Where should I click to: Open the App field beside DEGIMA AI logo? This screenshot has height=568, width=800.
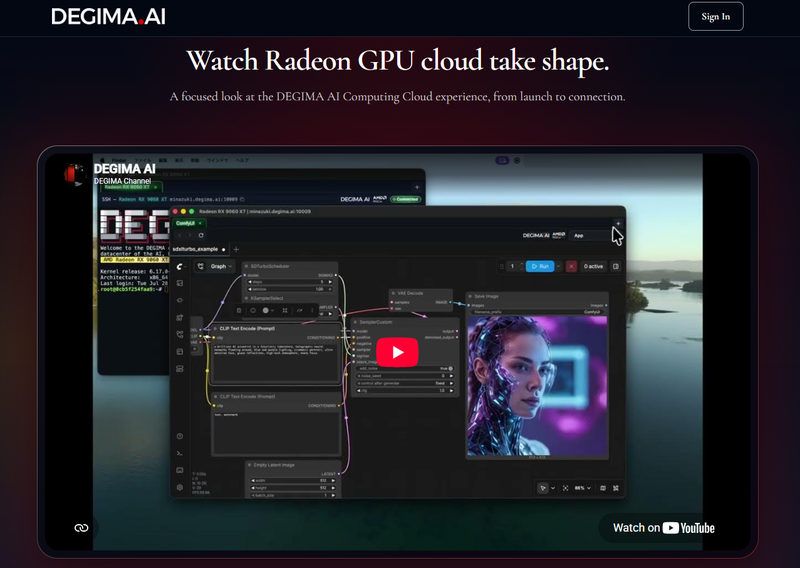click(590, 235)
